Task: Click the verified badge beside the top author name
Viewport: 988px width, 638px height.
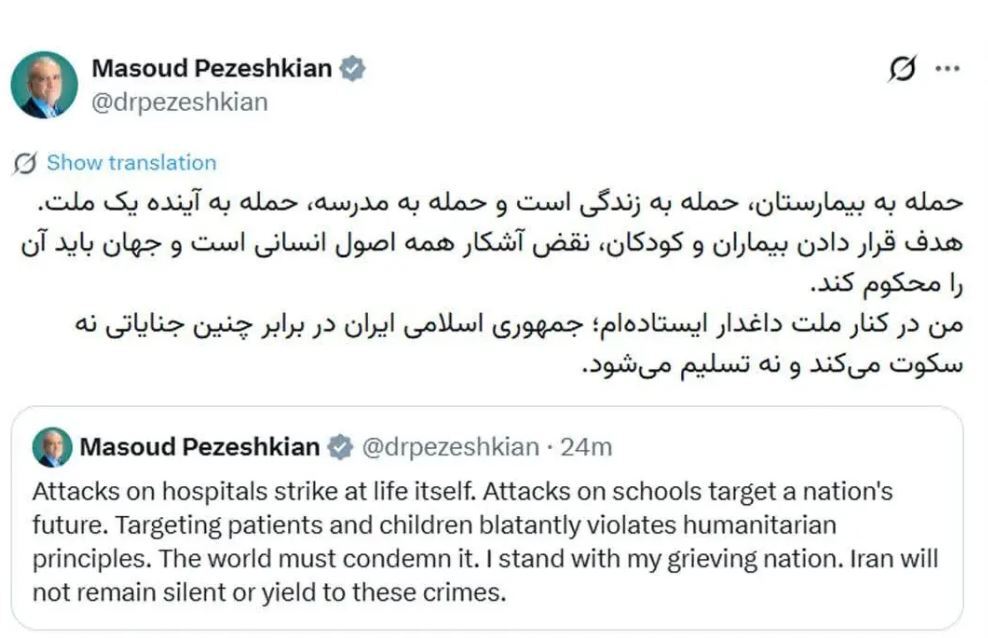Action: tap(352, 69)
